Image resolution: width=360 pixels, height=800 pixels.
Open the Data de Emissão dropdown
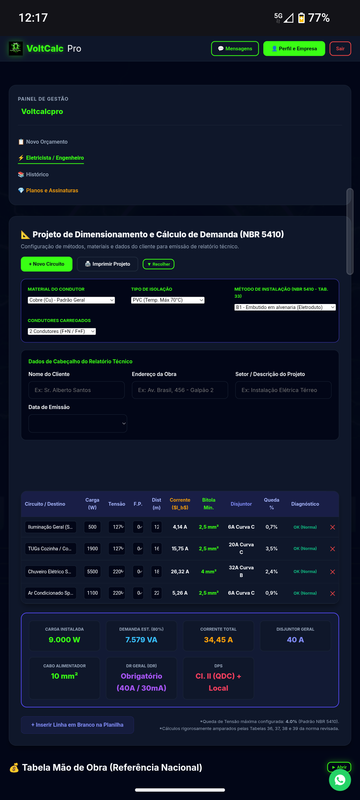click(x=78, y=423)
